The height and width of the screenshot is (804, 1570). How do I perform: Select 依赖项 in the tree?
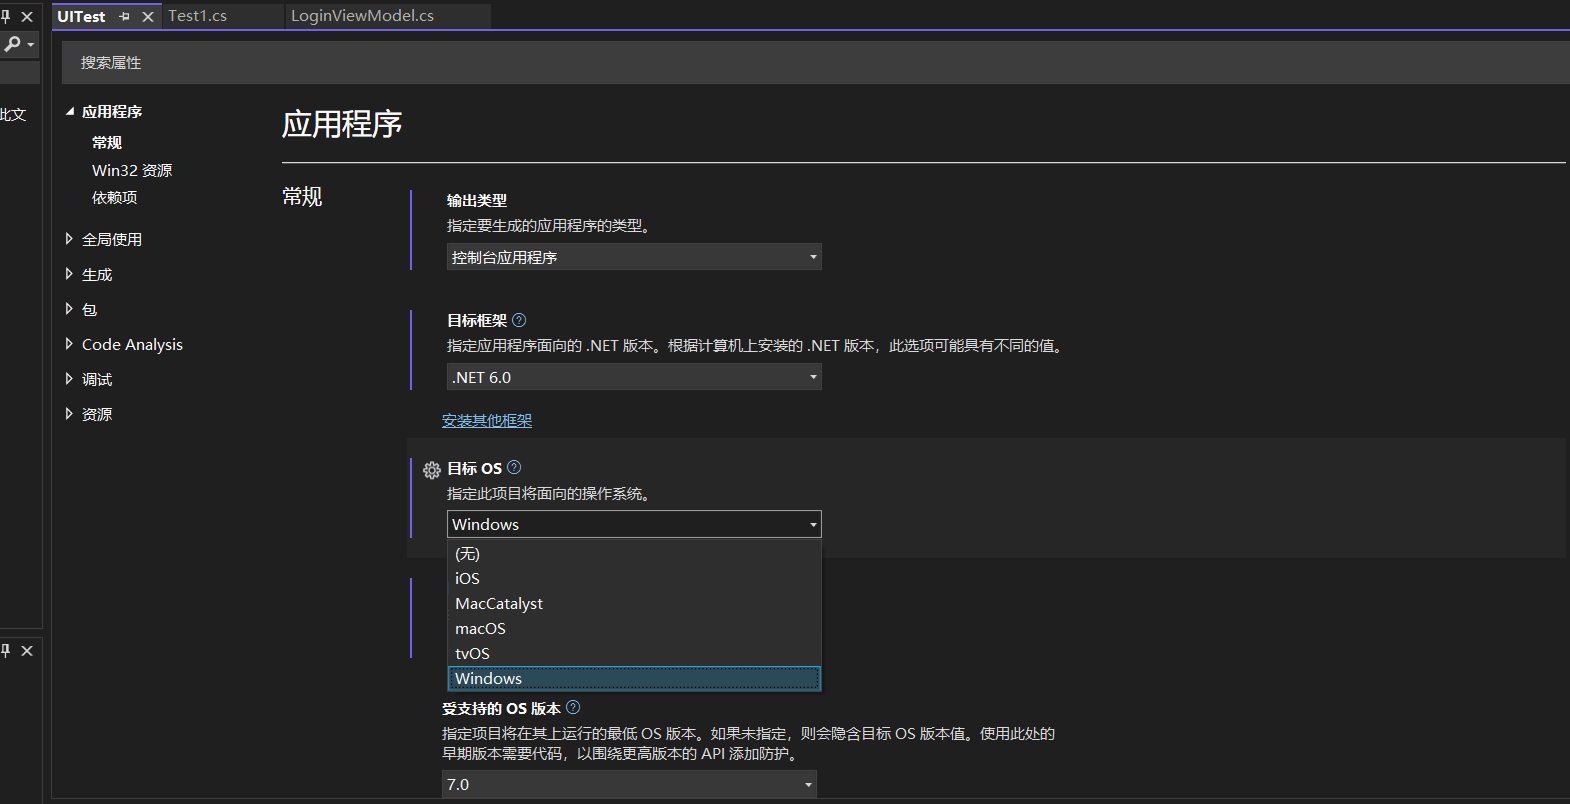(115, 197)
